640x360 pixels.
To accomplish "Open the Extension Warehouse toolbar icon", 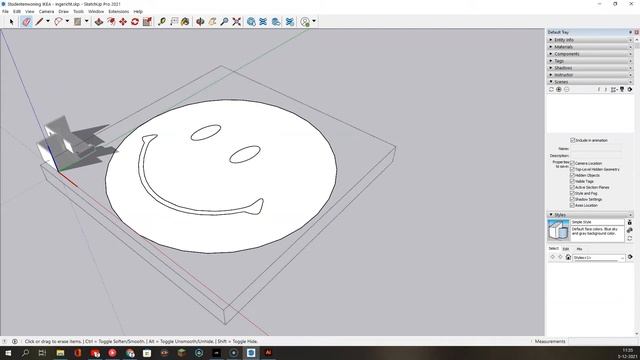I will 263,22.
